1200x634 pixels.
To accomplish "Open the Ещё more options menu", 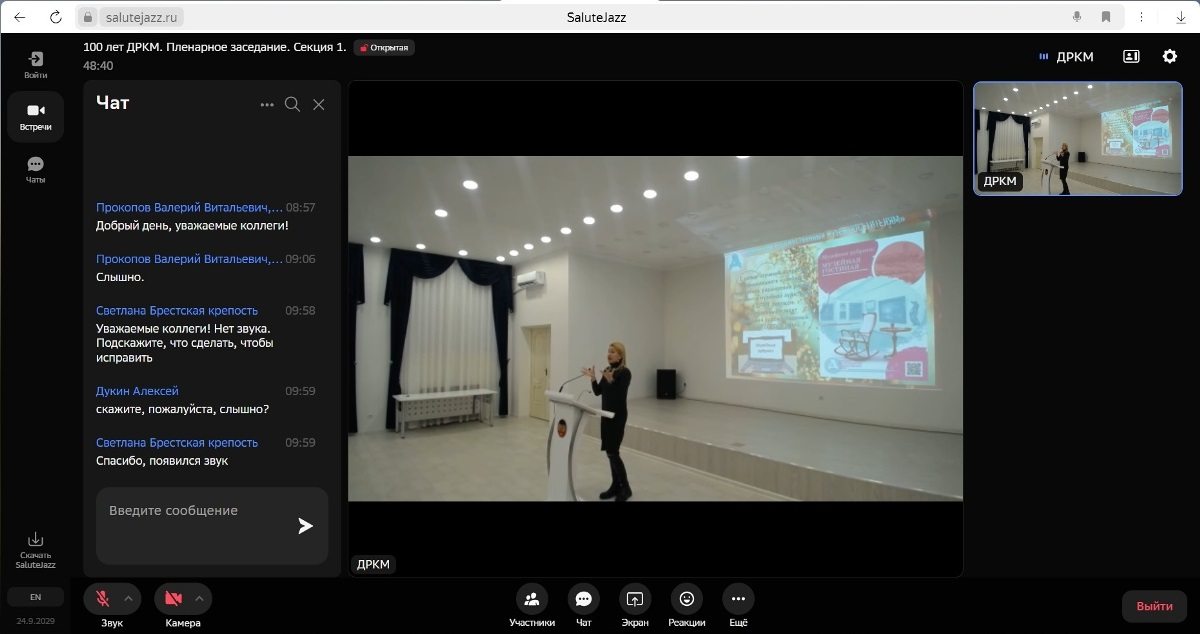I will point(738,599).
